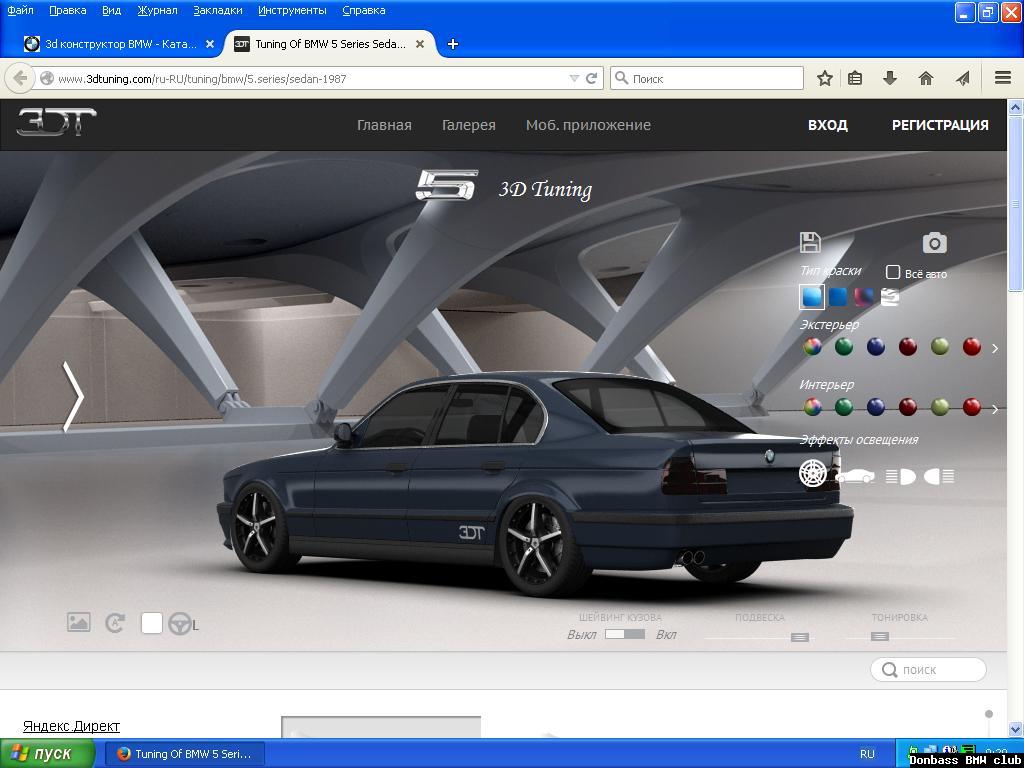Image resolution: width=1024 pixels, height=768 pixels.
Task: Click the РЕГИСТРАЦИЯ button
Action: (939, 125)
